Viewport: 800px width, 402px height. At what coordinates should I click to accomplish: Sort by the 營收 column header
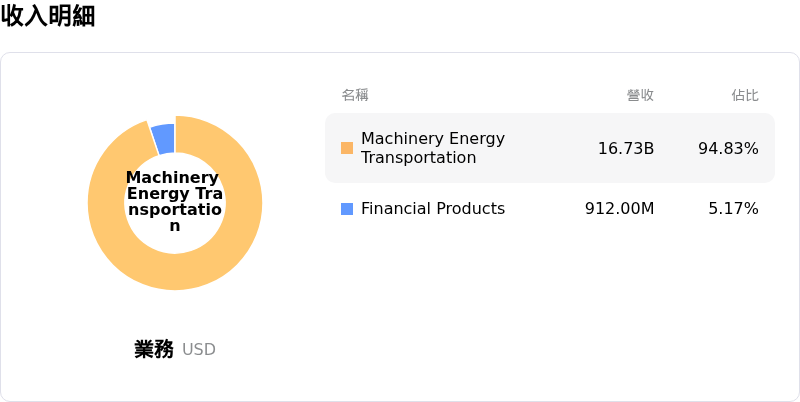[640, 95]
